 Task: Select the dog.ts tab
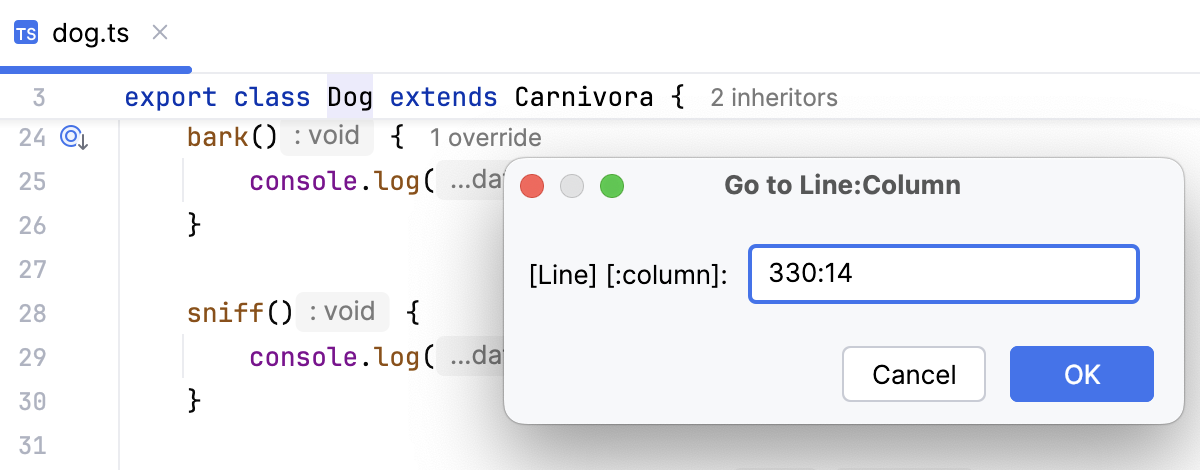pos(90,33)
